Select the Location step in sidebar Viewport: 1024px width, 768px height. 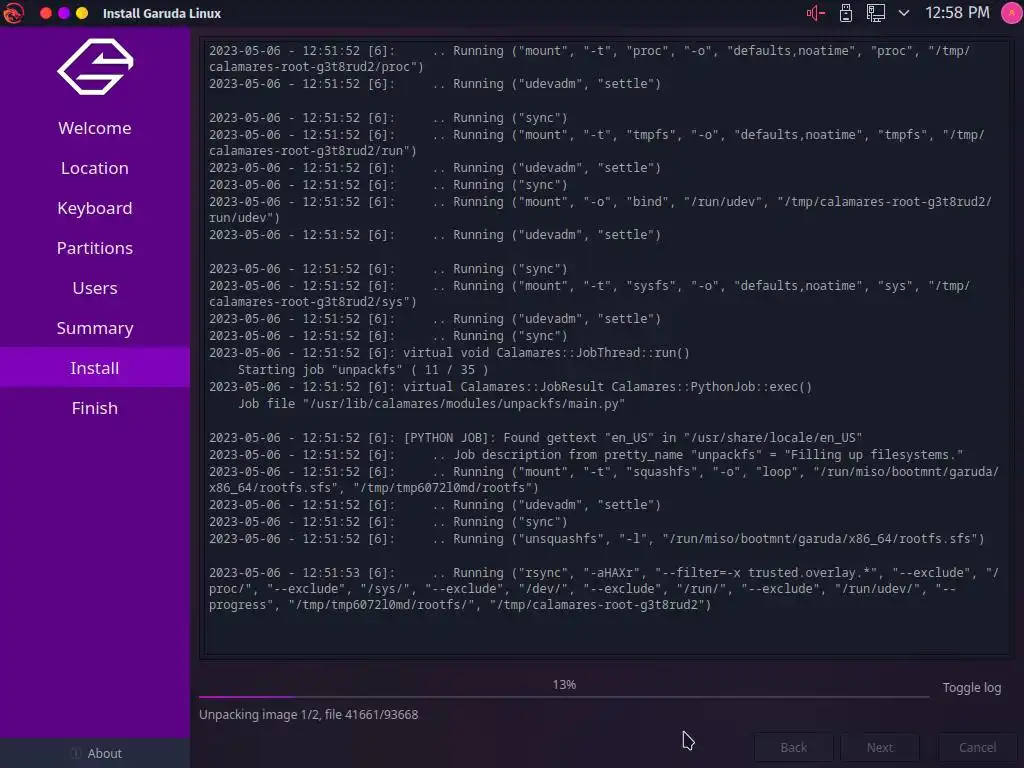pos(95,168)
